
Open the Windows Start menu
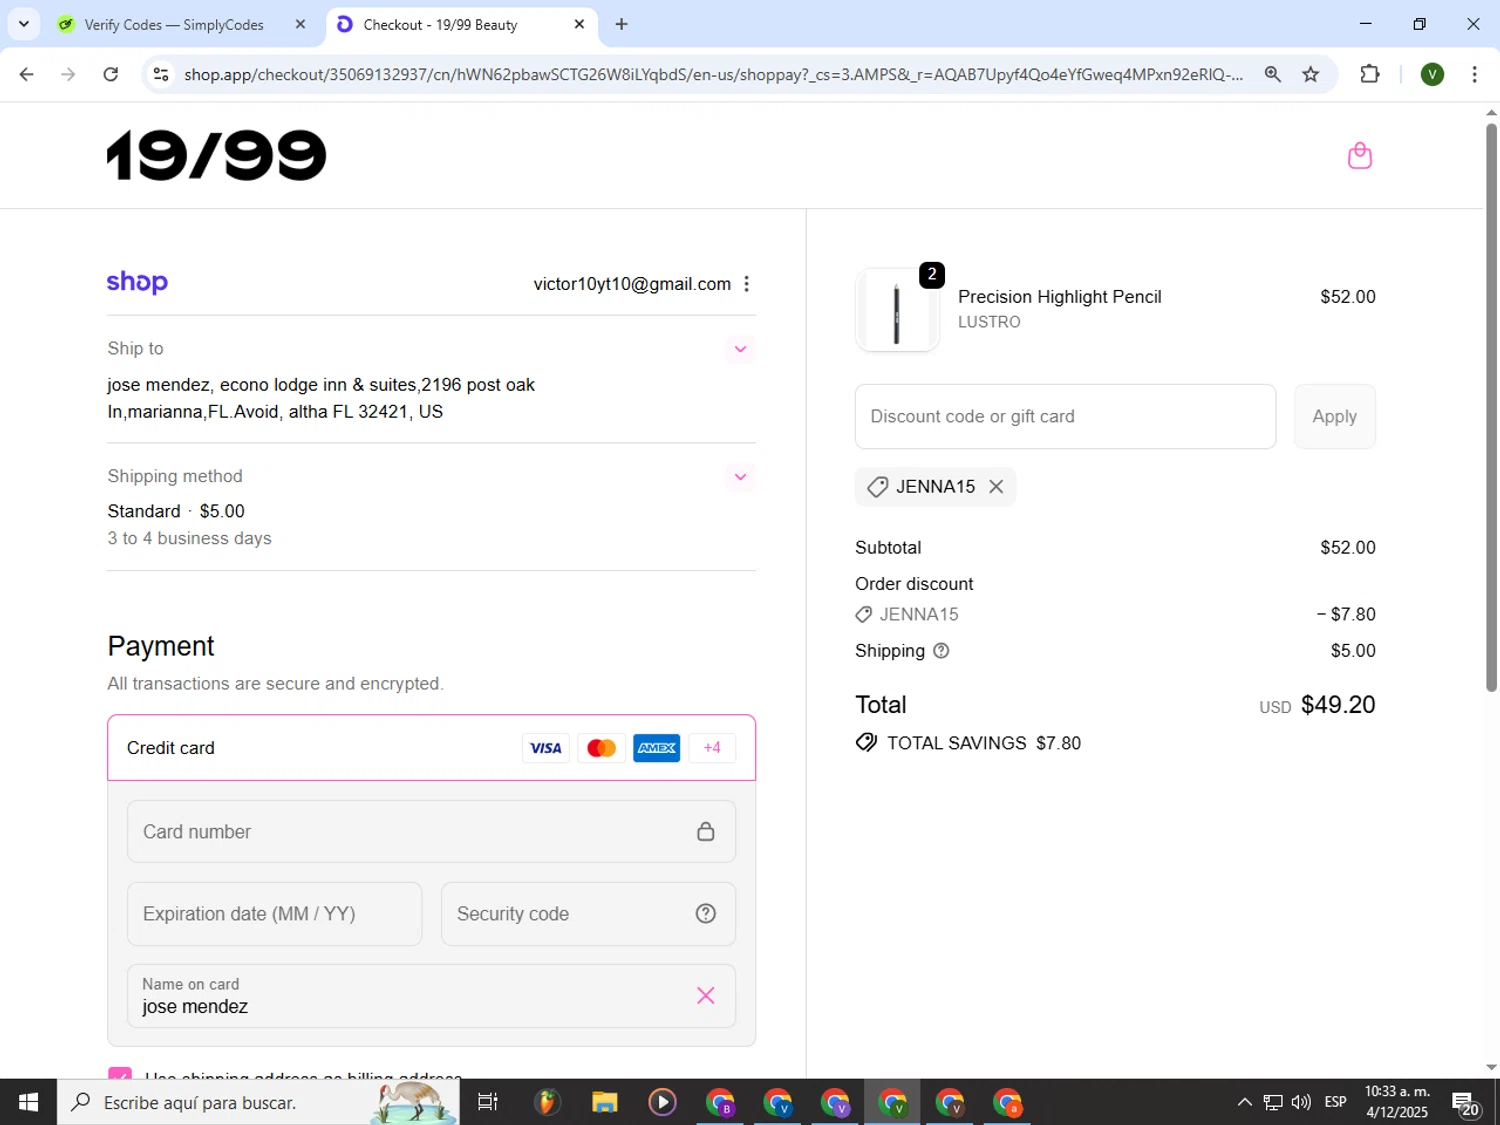pos(28,1102)
